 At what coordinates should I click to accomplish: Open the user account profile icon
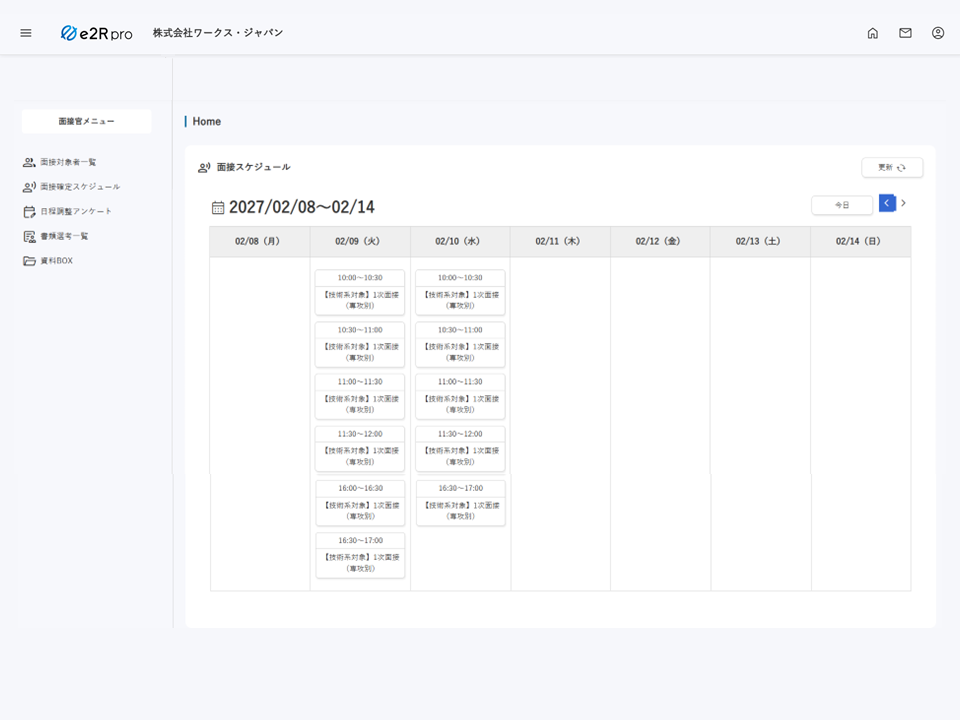[938, 33]
